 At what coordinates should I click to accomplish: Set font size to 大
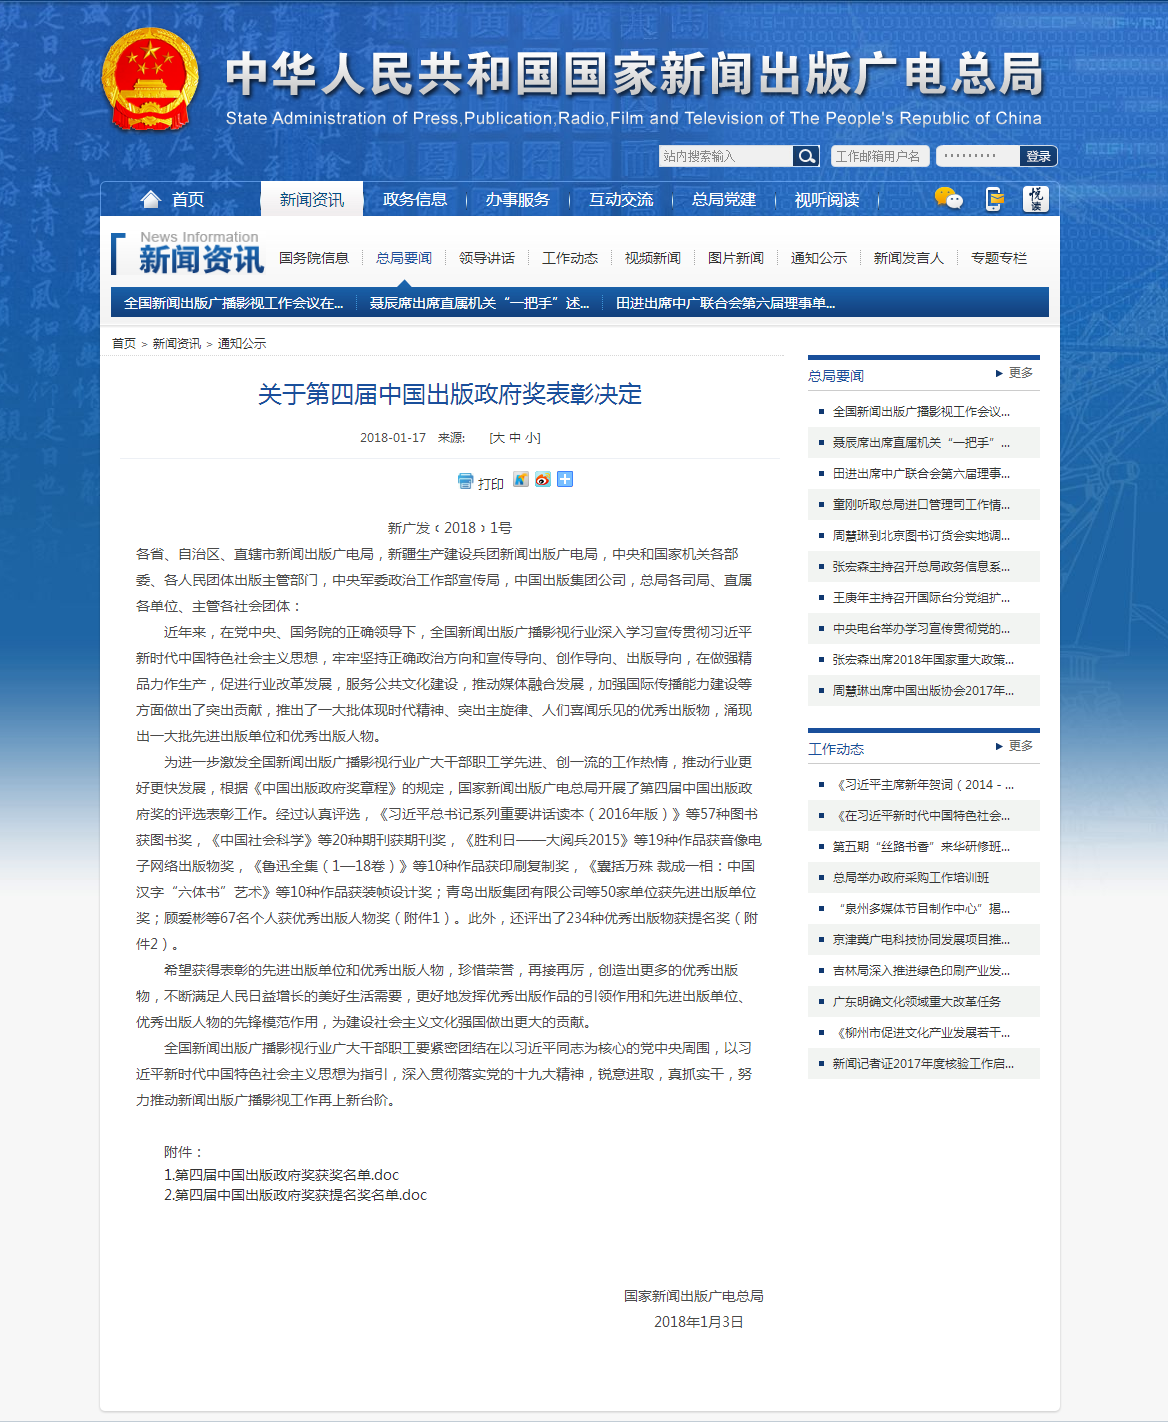(x=498, y=438)
